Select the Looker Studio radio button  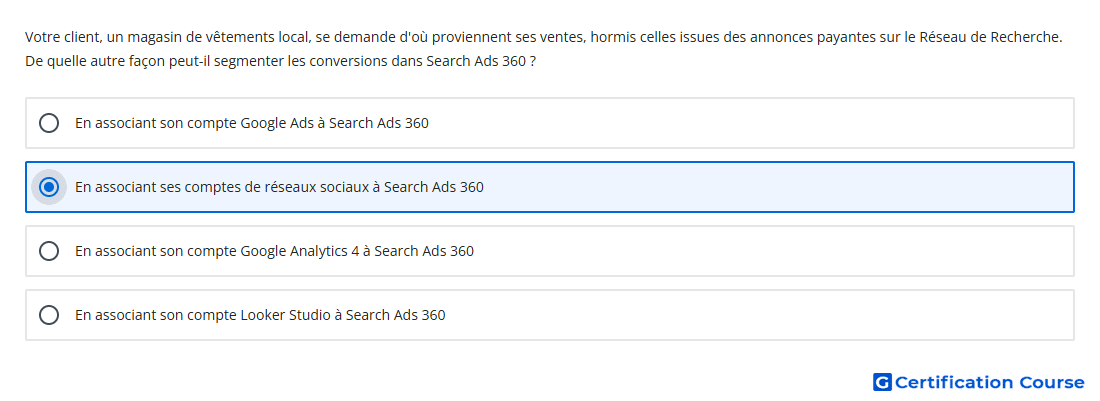49,315
